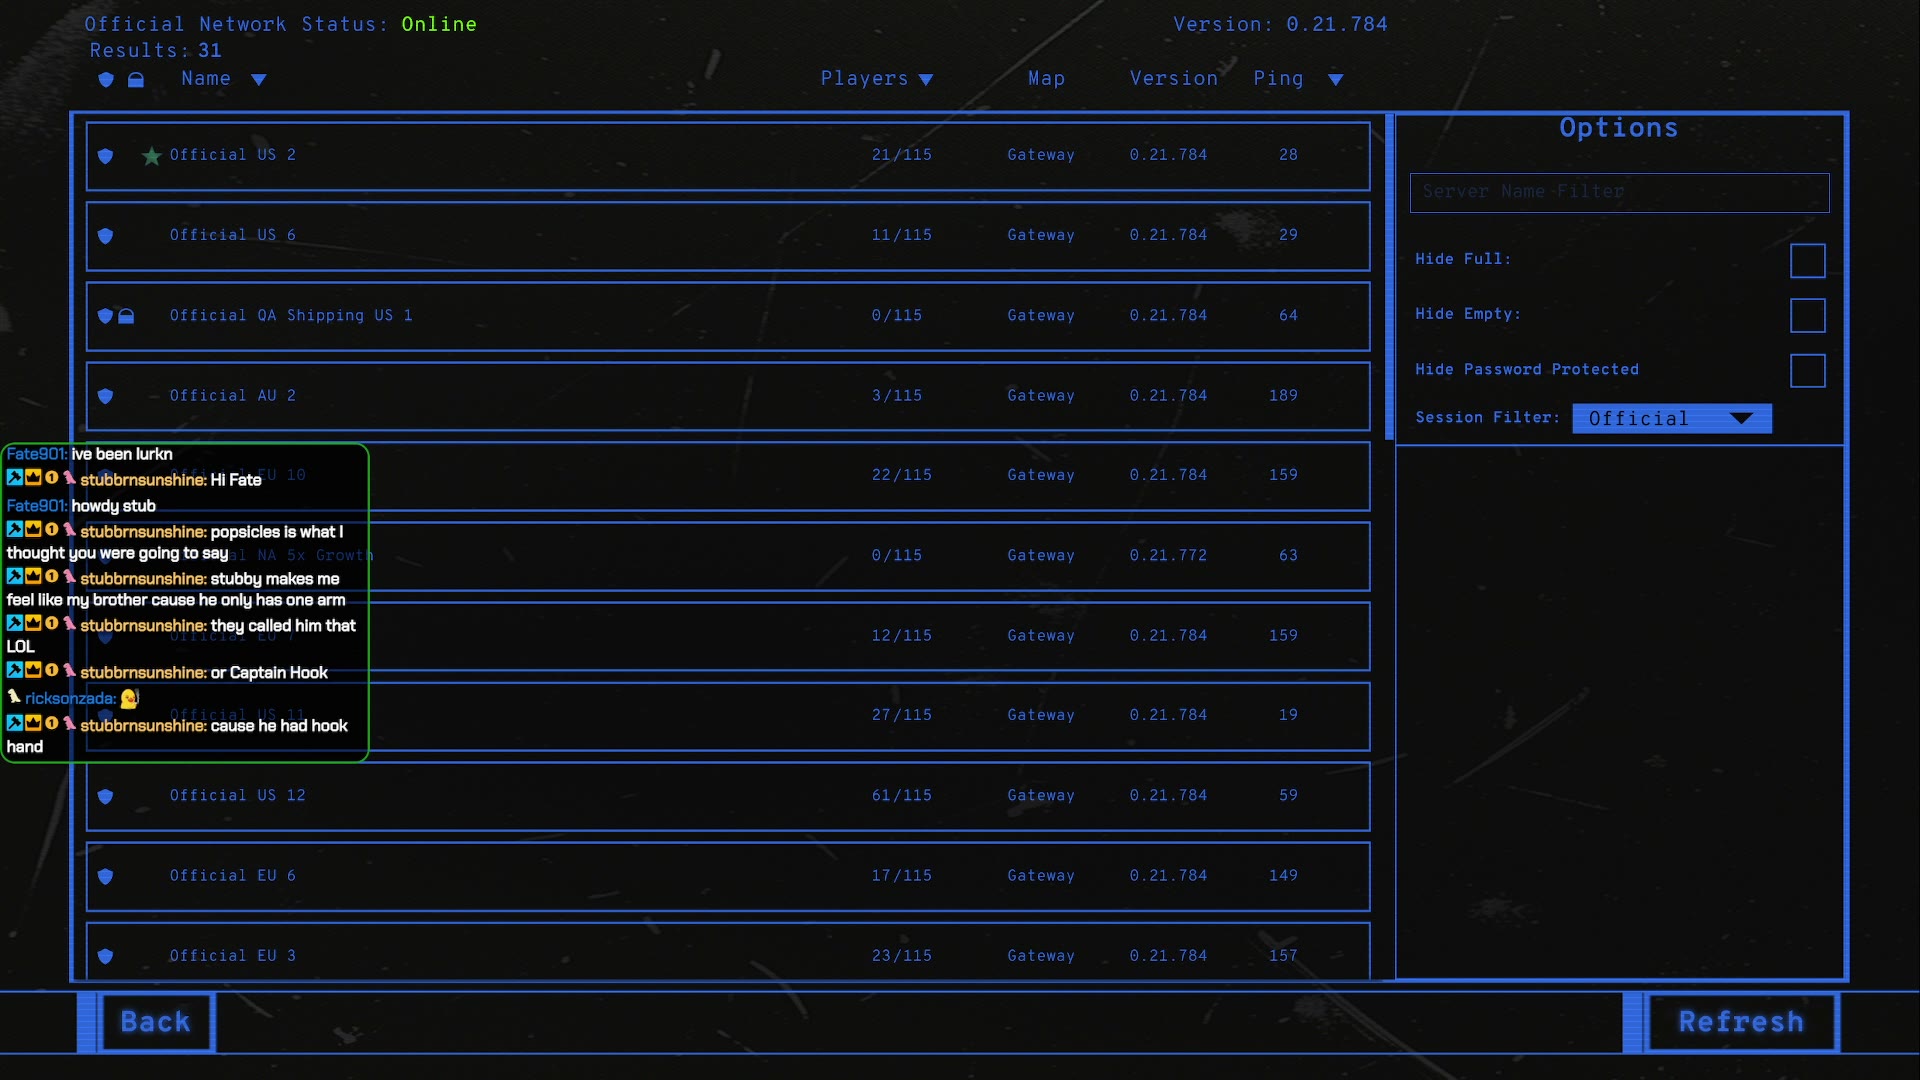
Task: Select the Official US 6 server row
Action: click(728, 236)
